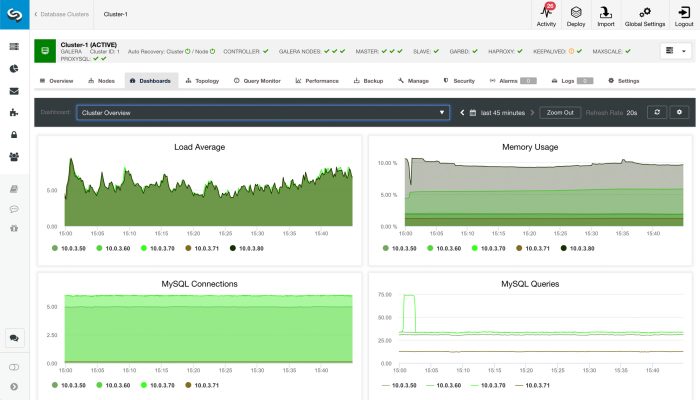Open the Import icon in top bar
The height and width of the screenshot is (400, 700).
pyautogui.click(x=606, y=12)
